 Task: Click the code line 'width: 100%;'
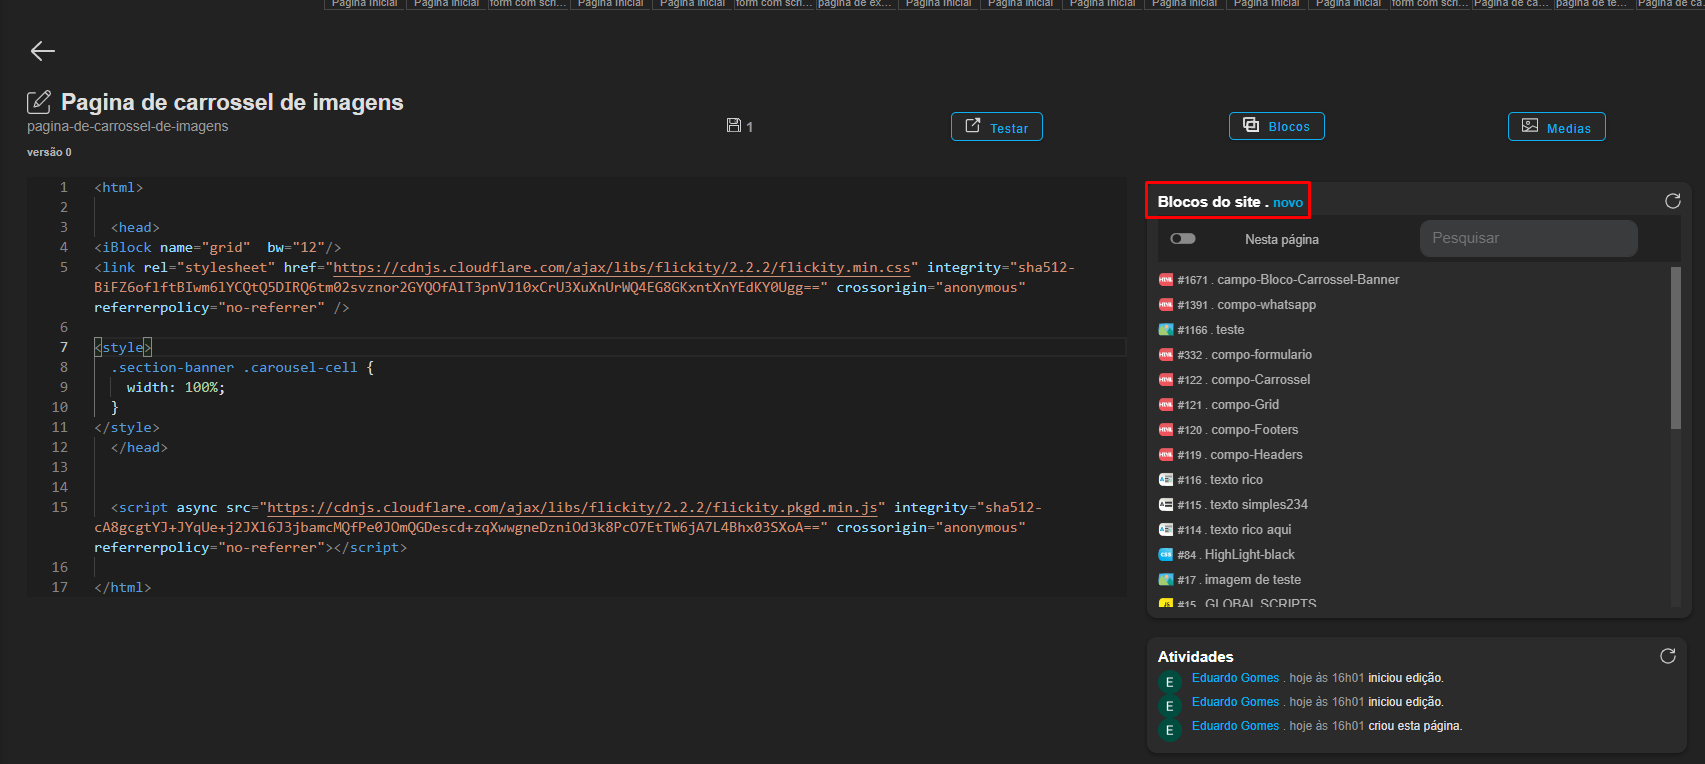coord(176,387)
